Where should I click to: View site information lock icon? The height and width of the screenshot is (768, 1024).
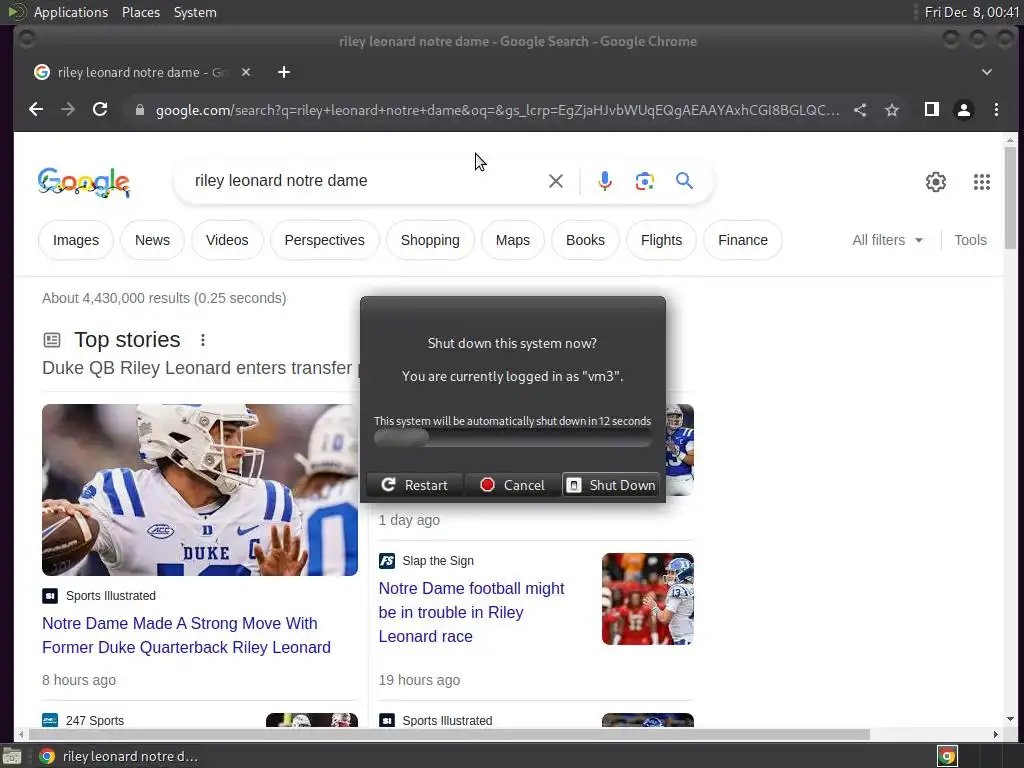click(x=139, y=110)
